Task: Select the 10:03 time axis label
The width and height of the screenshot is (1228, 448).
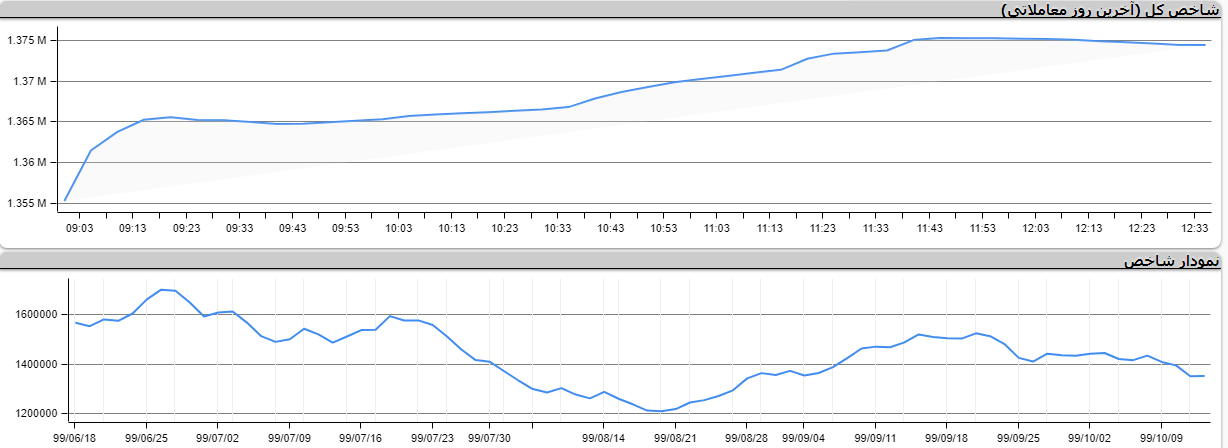Action: pyautogui.click(x=398, y=229)
